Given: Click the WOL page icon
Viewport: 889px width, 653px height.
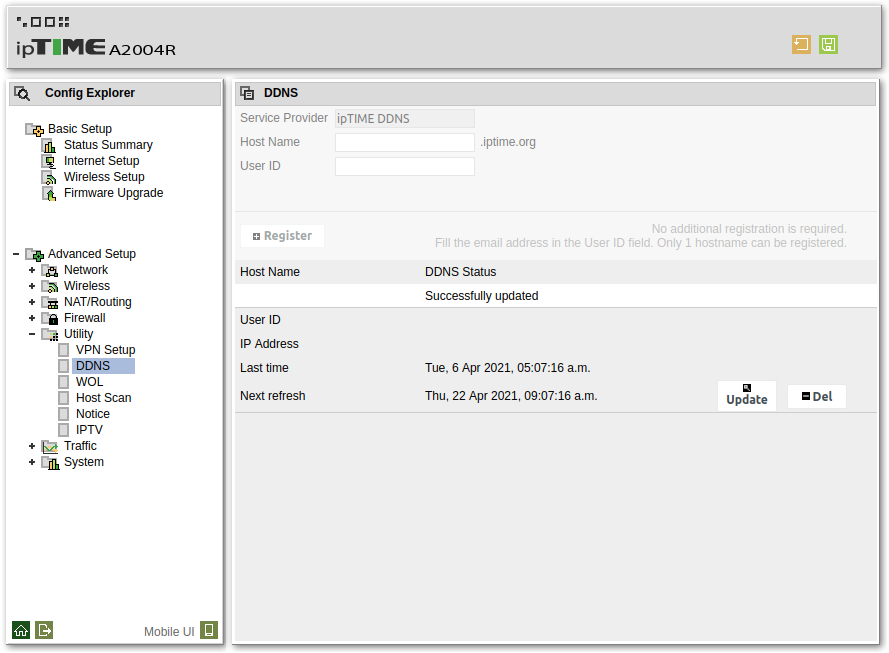Looking at the screenshot, I should [64, 382].
